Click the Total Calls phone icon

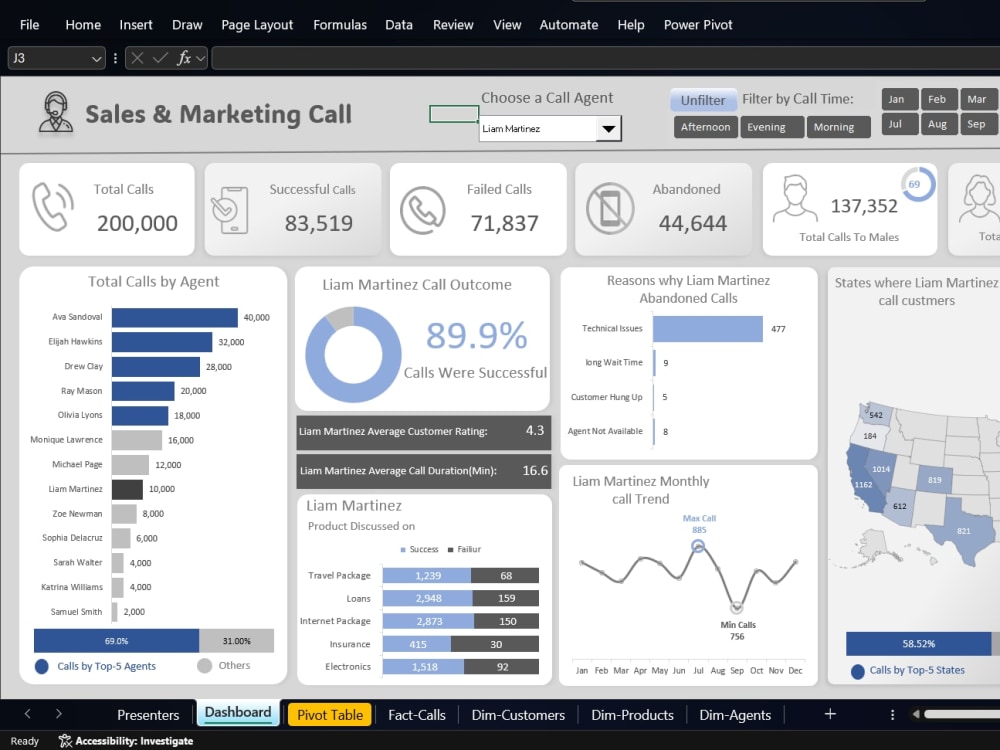click(53, 207)
